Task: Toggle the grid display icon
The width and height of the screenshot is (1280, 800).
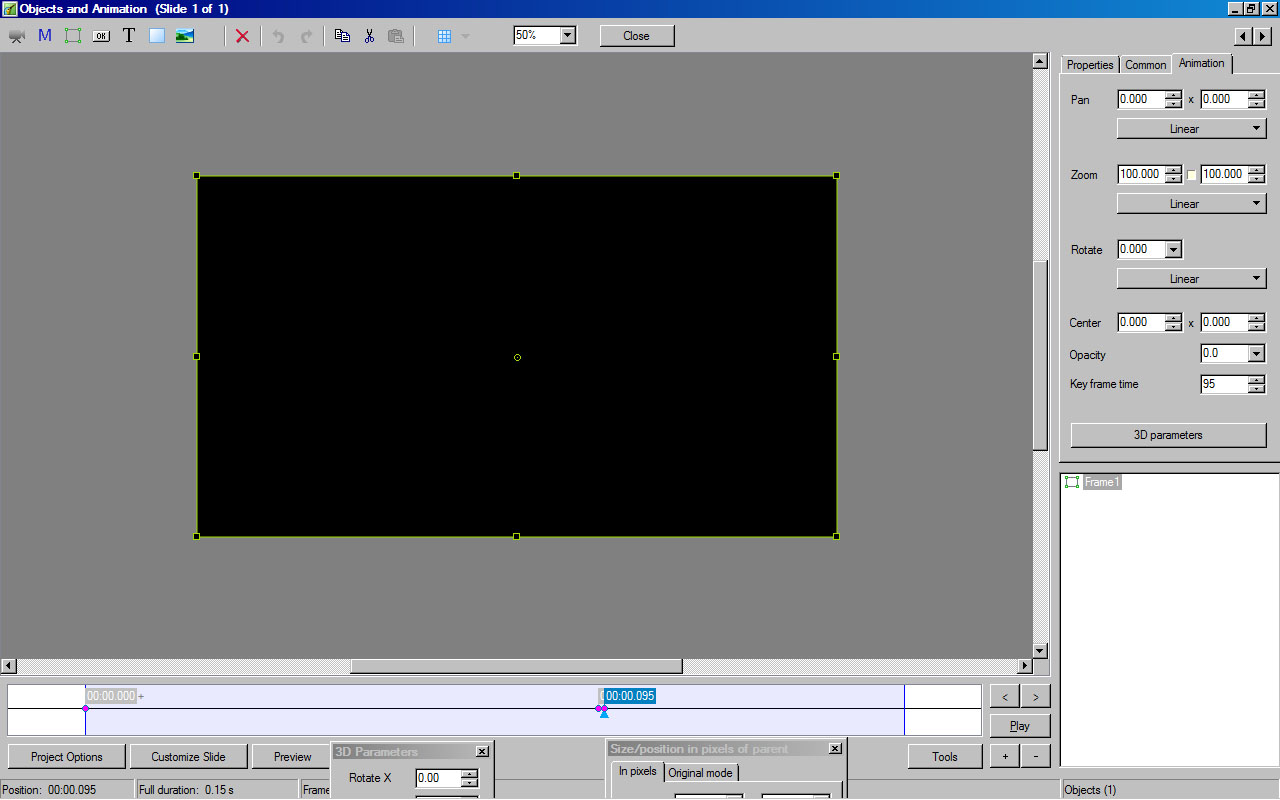Action: [x=445, y=36]
